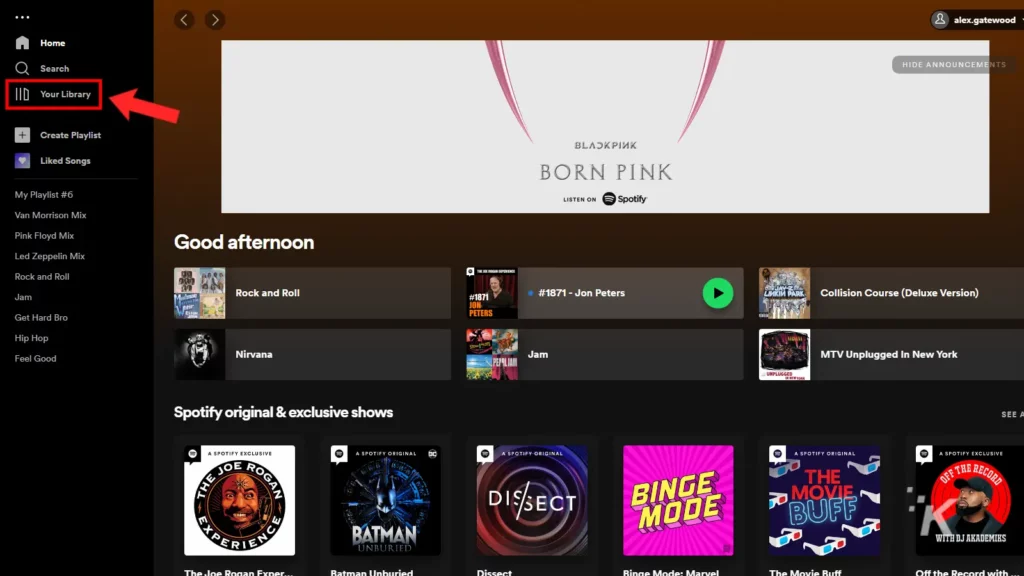Open the three-dot app menu

click(x=22, y=18)
